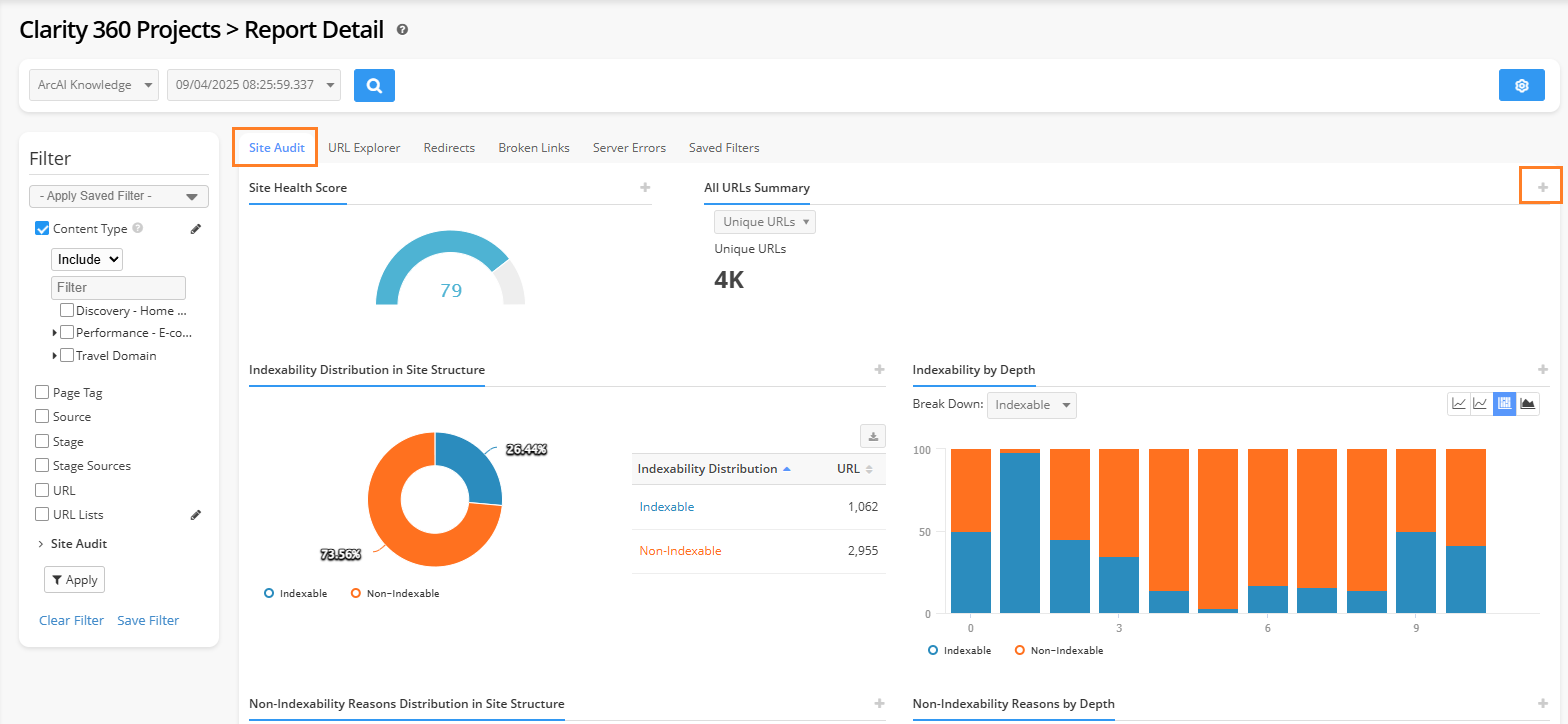This screenshot has width=1568, height=724.
Task: Check the Travel Domain checkbox
Action: pyautogui.click(x=67, y=356)
